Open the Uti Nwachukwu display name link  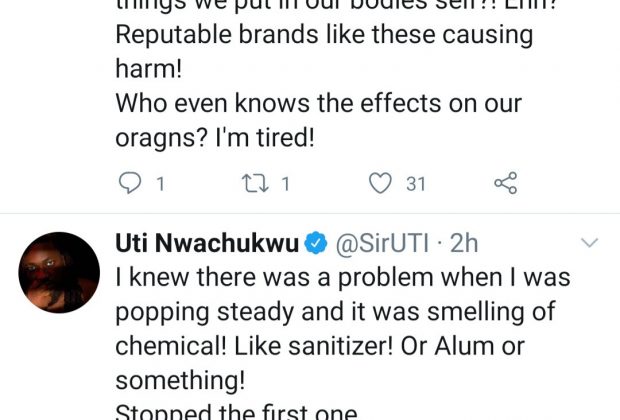[207, 243]
